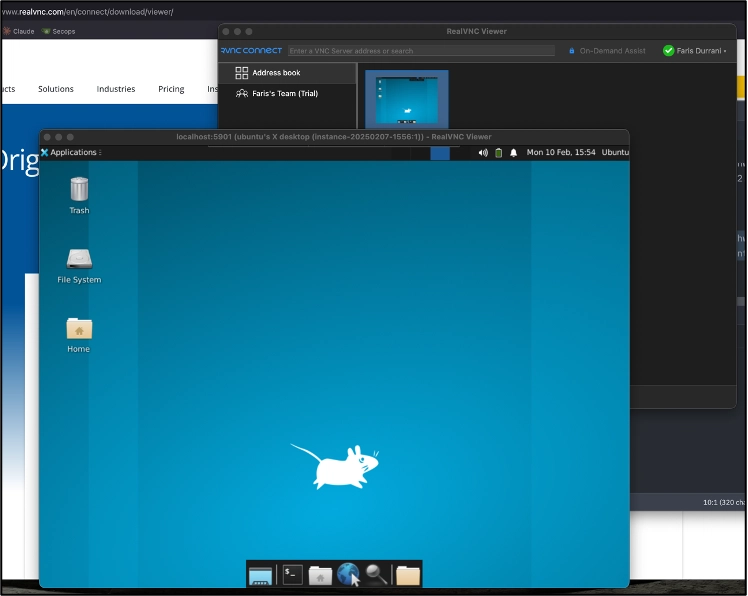Image resolution: width=748 pixels, height=596 pixels.
Task: Open Solutions menu on RealVNC website
Action: click(56, 89)
